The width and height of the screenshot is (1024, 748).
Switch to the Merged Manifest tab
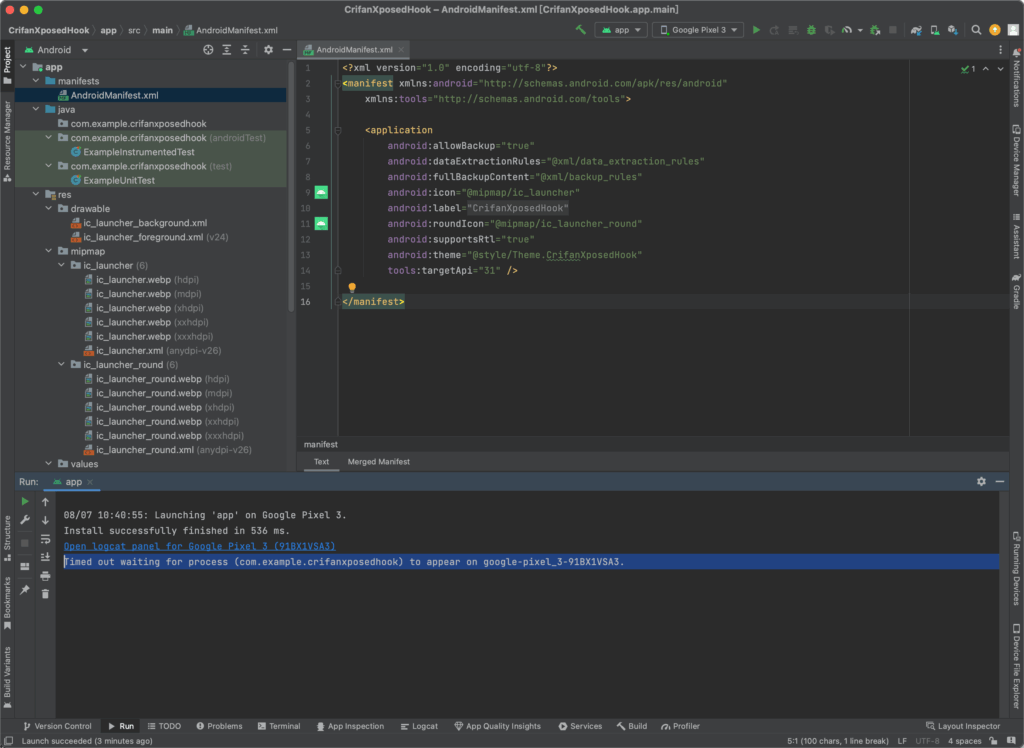[379, 462]
